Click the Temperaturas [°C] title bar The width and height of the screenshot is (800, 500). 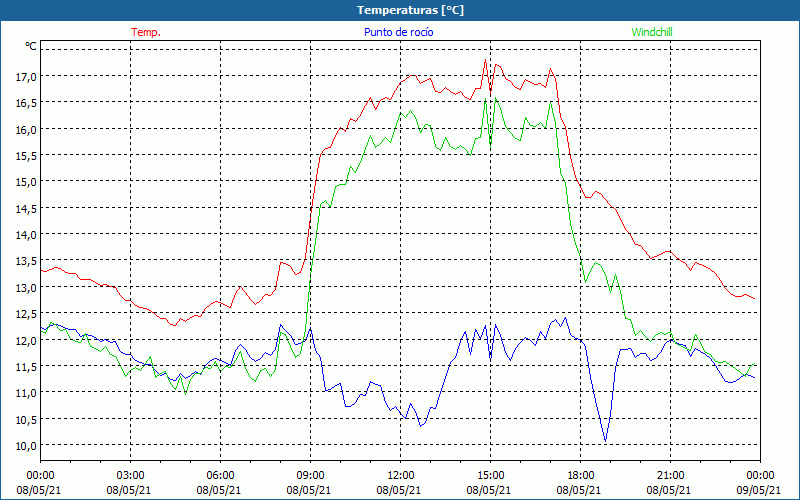400,10
